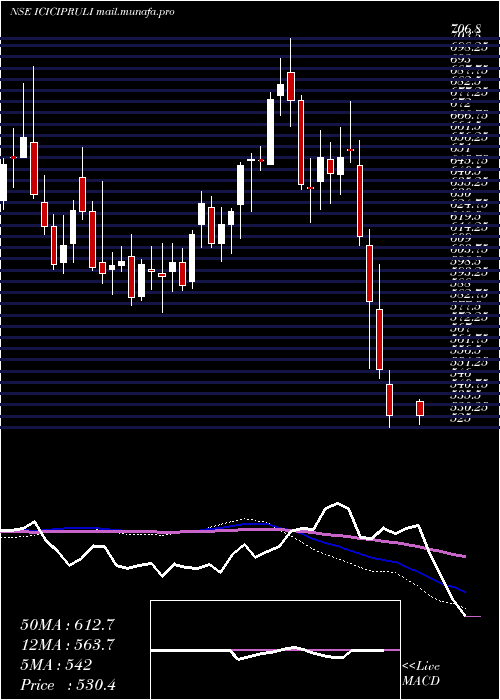Click the 12MA : 563.7 label
The width and height of the screenshot is (500, 700).
[x=68, y=644]
